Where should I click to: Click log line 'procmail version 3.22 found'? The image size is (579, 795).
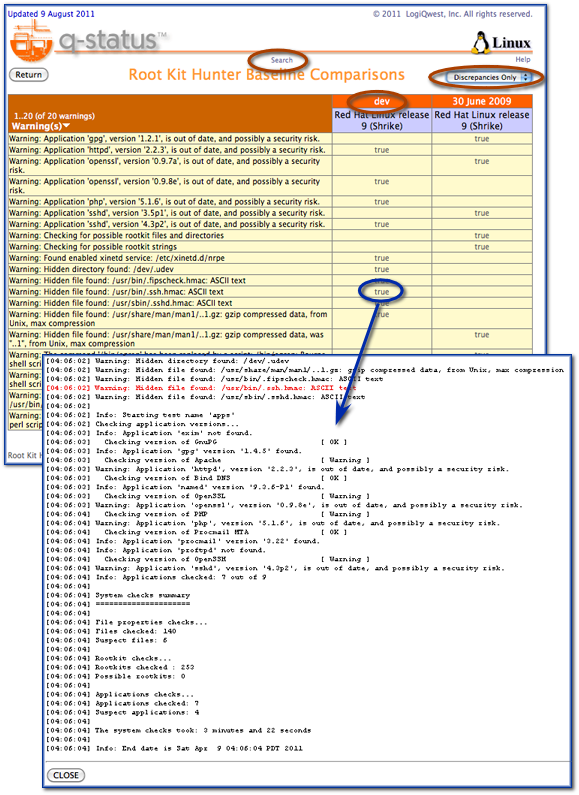coord(183,541)
